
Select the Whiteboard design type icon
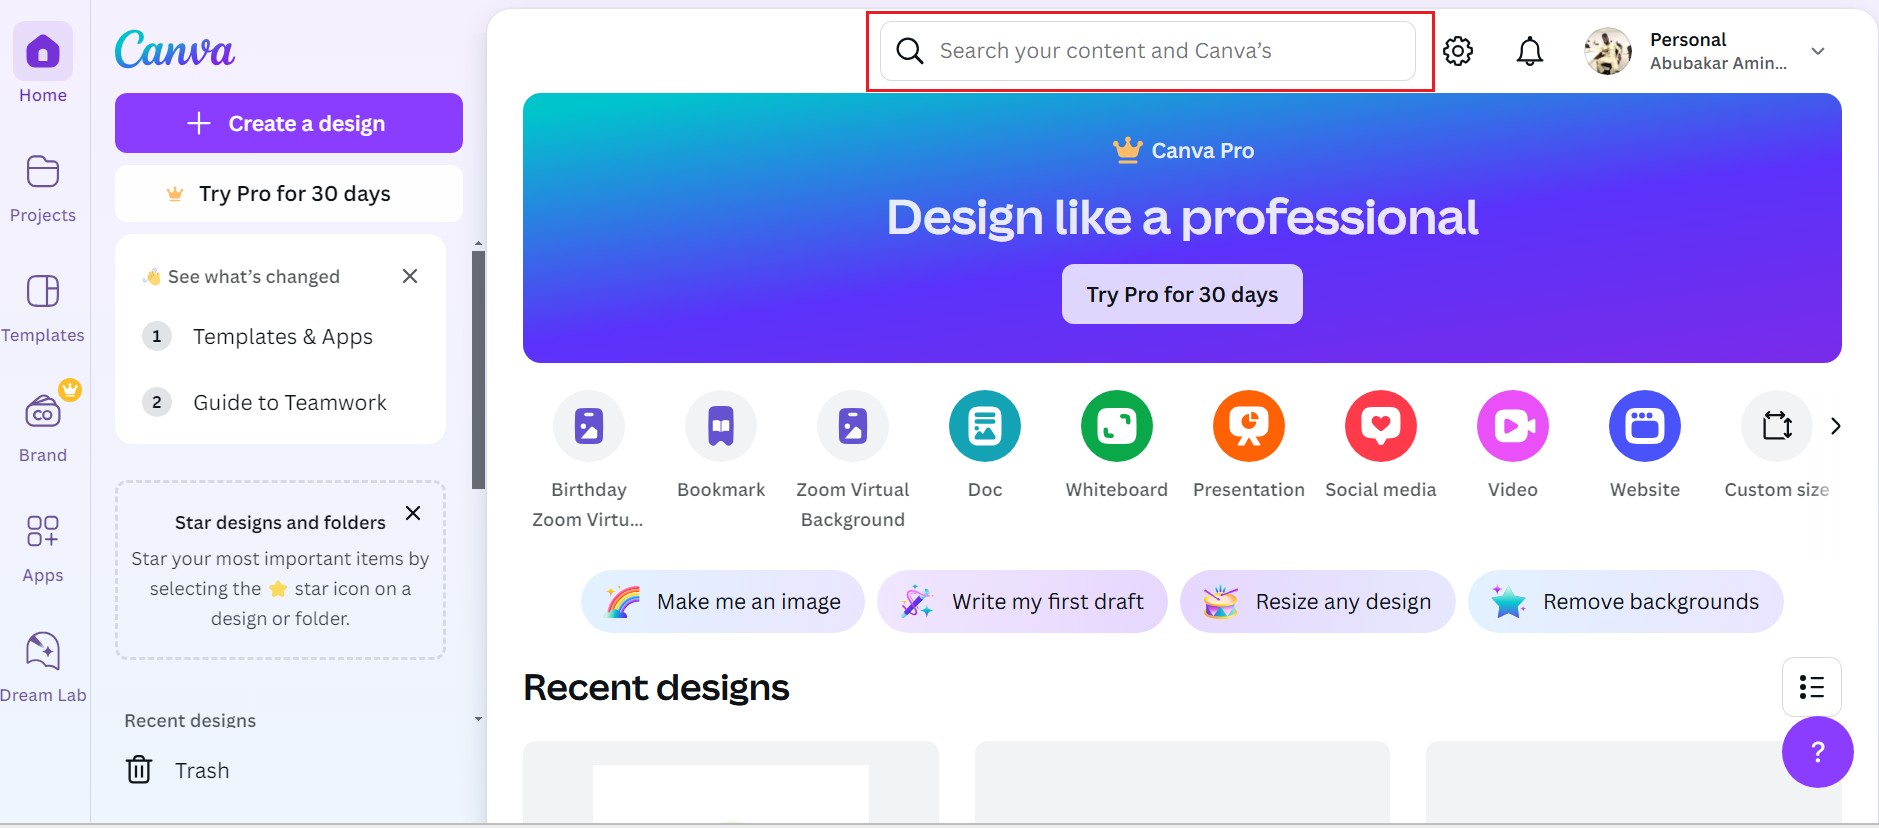1116,427
